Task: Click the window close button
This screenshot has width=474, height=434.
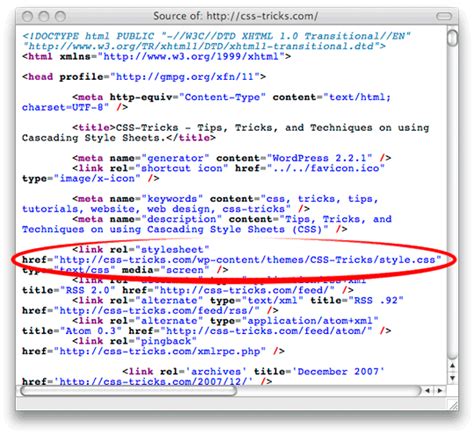Action: coord(28,16)
